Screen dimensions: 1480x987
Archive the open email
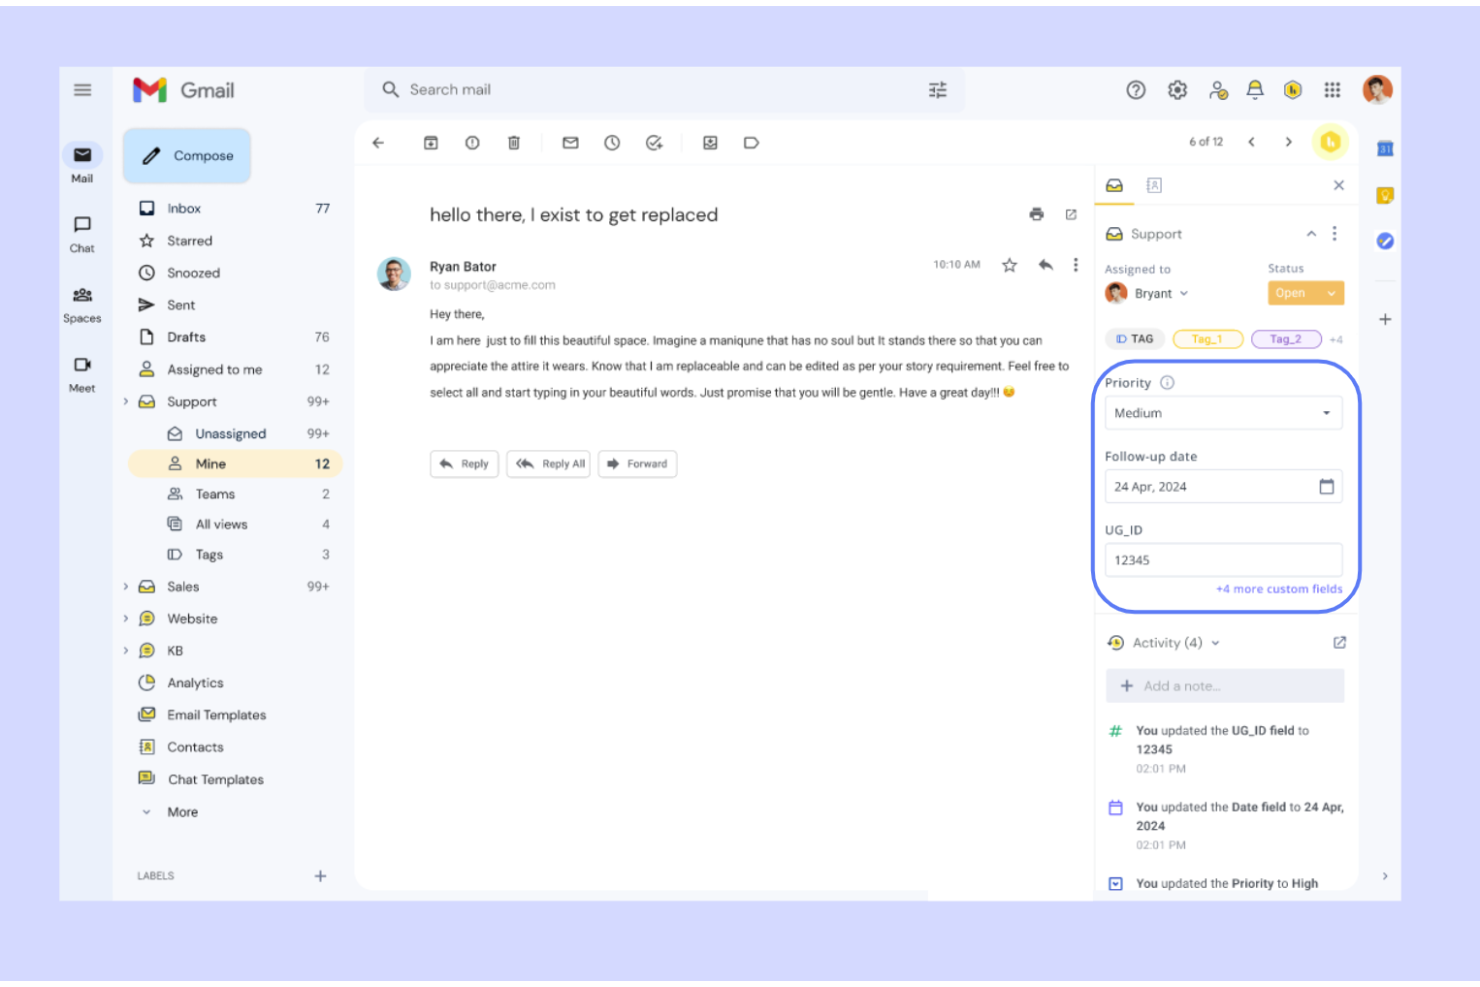[430, 142]
